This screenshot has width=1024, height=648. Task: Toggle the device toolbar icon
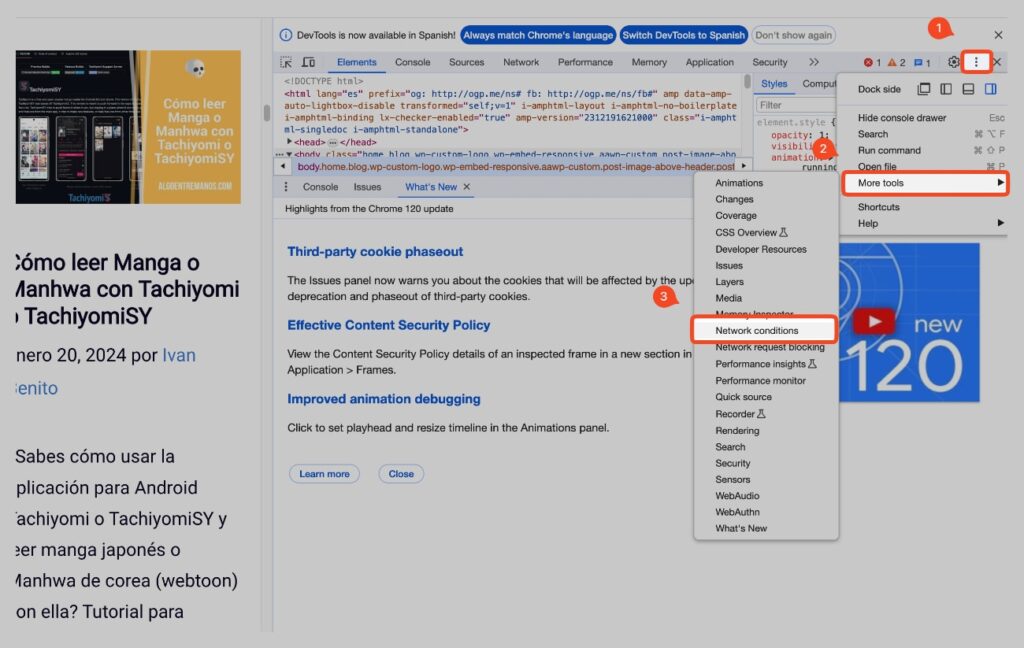[308, 62]
